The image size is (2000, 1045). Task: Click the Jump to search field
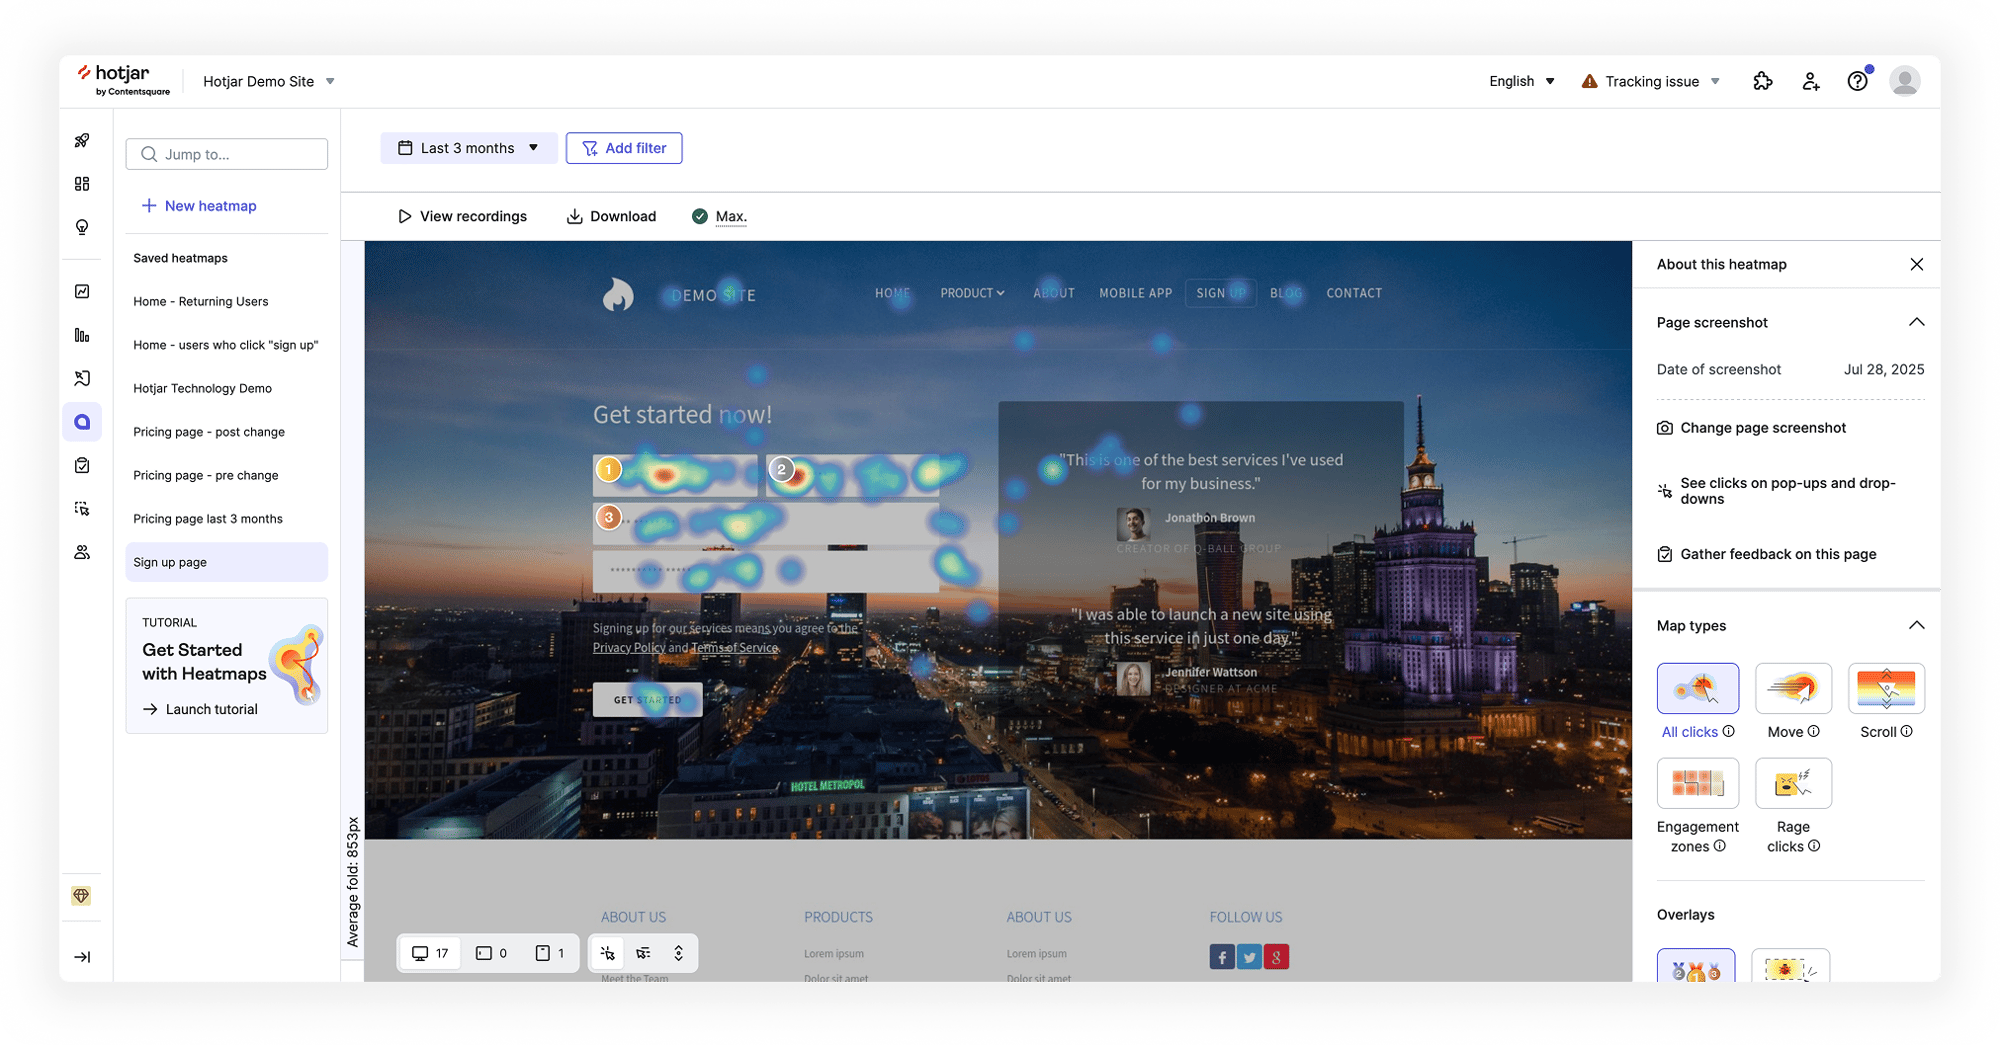[x=227, y=154]
